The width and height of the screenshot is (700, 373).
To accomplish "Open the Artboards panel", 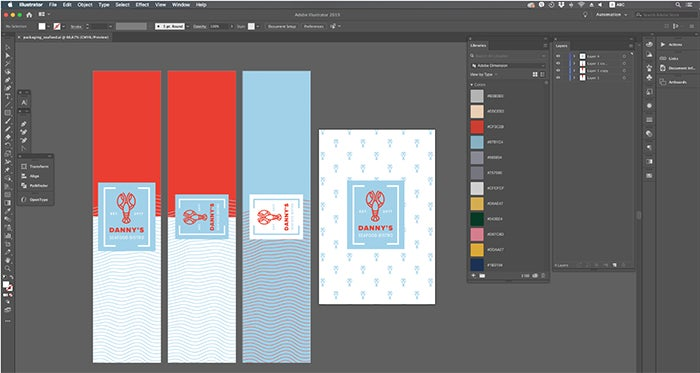I will pyautogui.click(x=673, y=82).
